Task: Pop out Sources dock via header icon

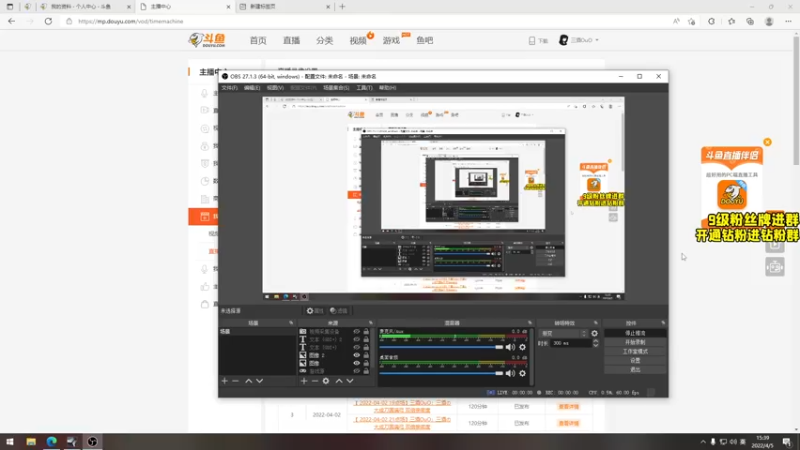Action: pyautogui.click(x=371, y=323)
